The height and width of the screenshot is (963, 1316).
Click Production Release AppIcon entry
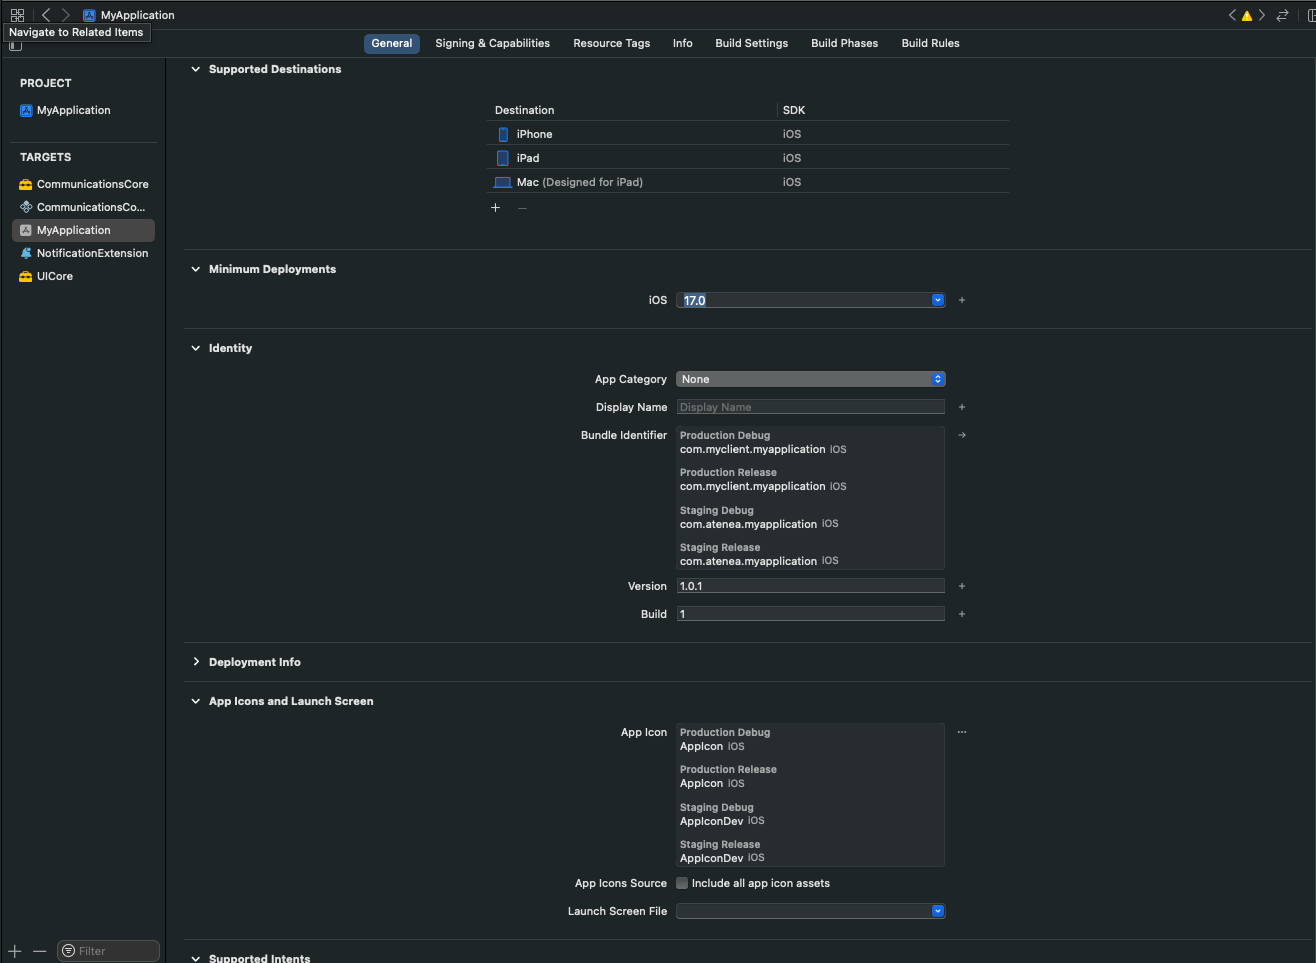[x=702, y=783]
